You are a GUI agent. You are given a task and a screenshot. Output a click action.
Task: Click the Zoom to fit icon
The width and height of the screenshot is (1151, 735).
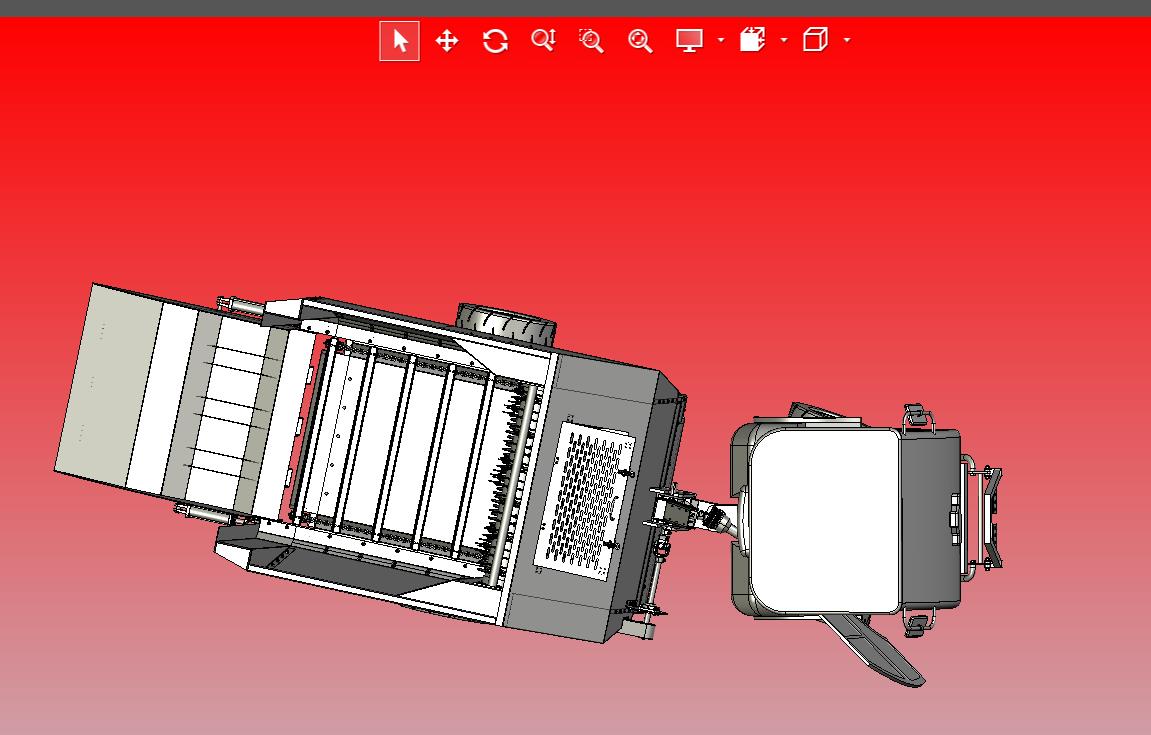coord(640,40)
